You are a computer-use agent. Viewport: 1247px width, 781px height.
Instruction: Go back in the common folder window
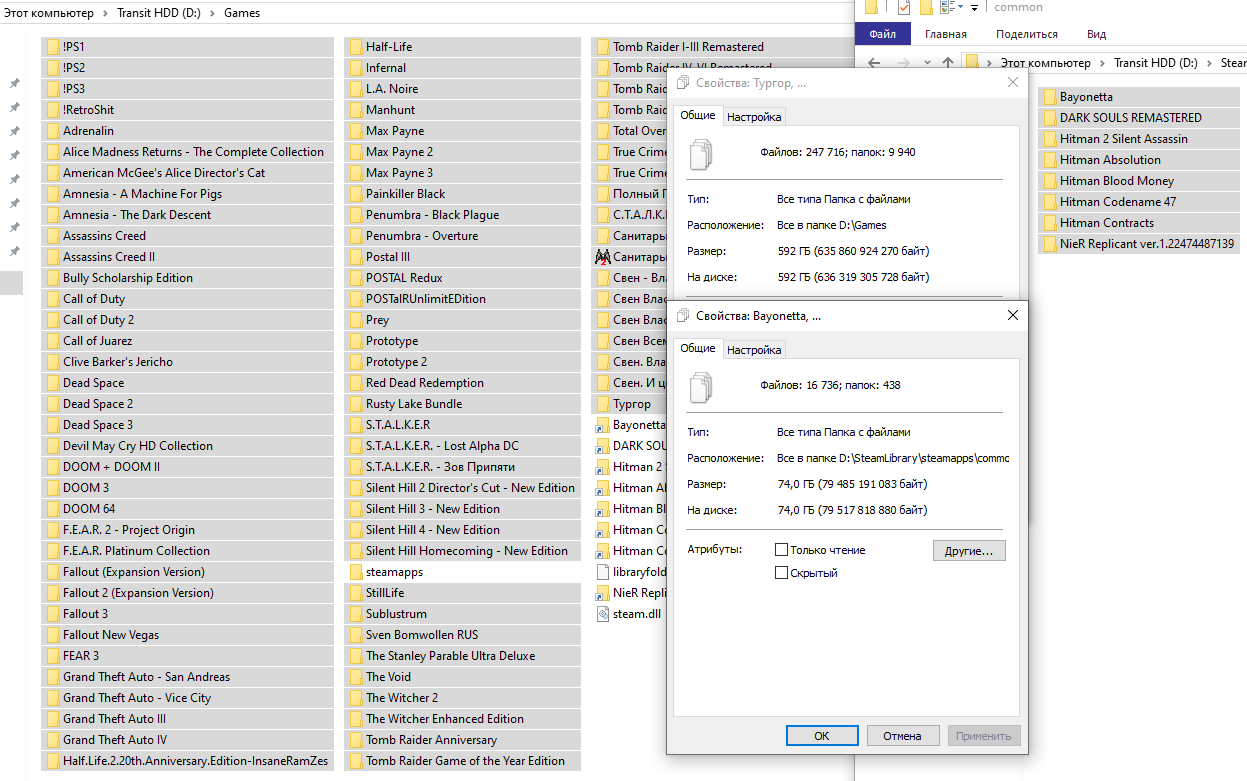click(874, 62)
